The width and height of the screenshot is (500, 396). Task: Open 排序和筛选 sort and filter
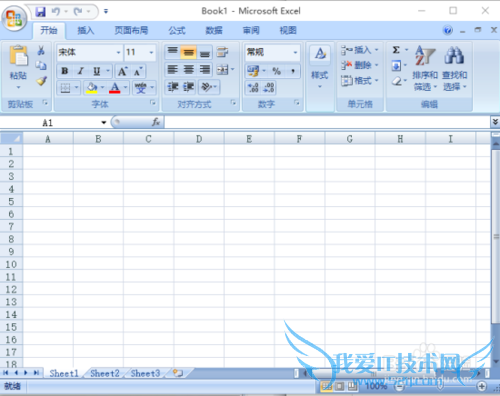pos(425,68)
